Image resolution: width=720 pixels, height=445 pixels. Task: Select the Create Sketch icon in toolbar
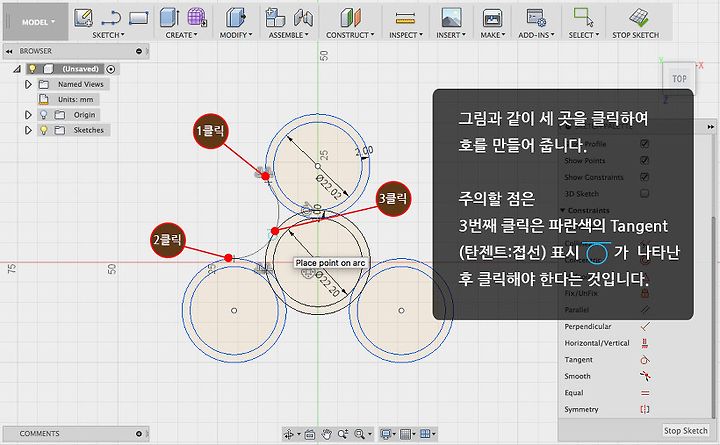83,18
